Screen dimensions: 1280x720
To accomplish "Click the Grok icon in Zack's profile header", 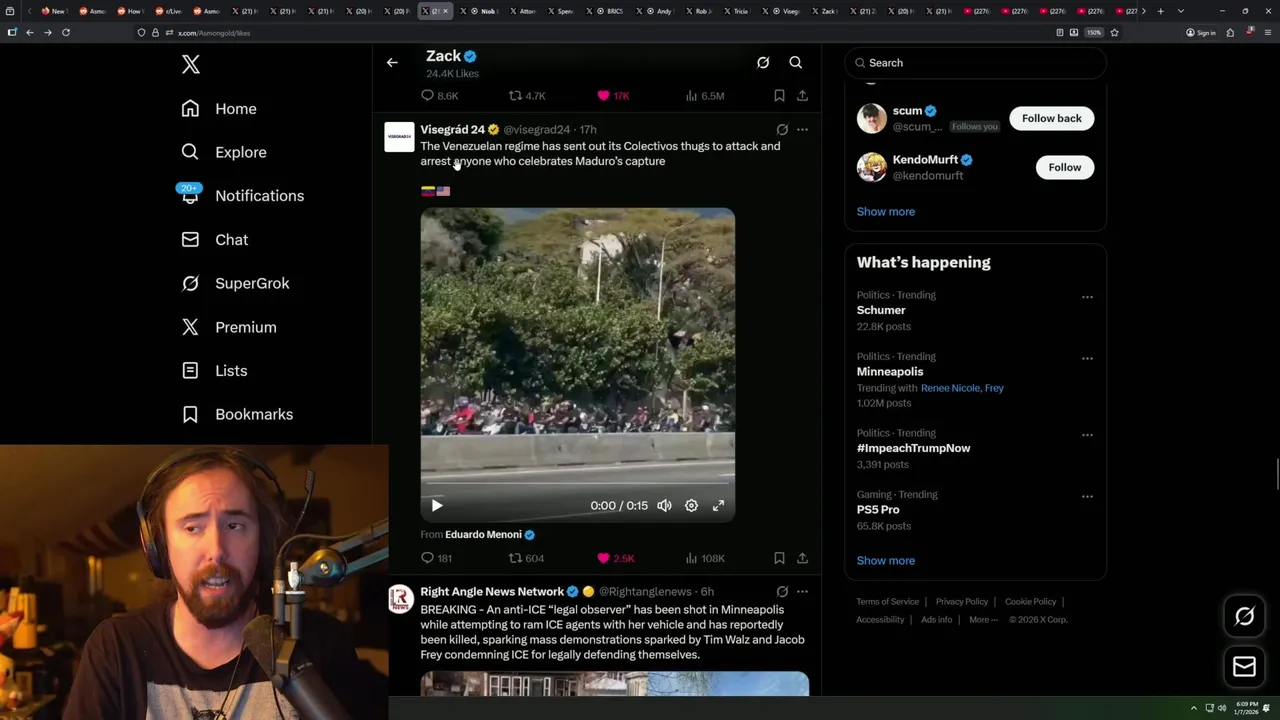I will [763, 62].
